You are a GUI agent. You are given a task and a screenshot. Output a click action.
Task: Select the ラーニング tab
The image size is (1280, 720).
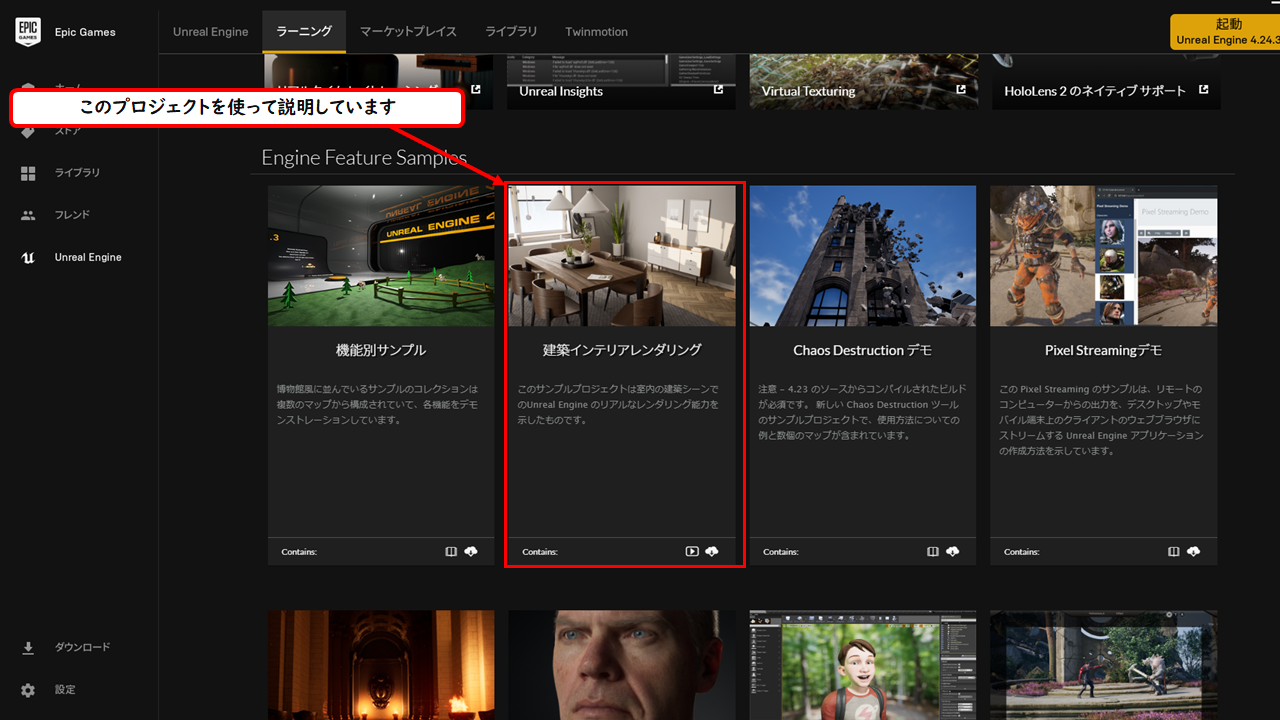click(304, 32)
